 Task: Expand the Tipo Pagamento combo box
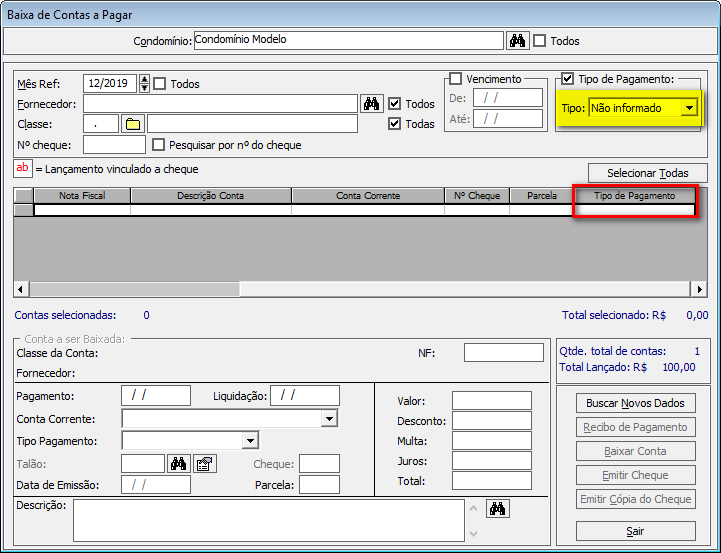[250, 441]
